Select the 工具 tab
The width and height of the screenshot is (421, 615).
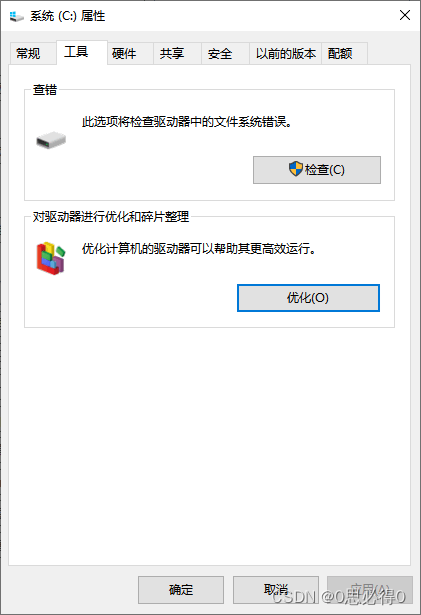[76, 52]
